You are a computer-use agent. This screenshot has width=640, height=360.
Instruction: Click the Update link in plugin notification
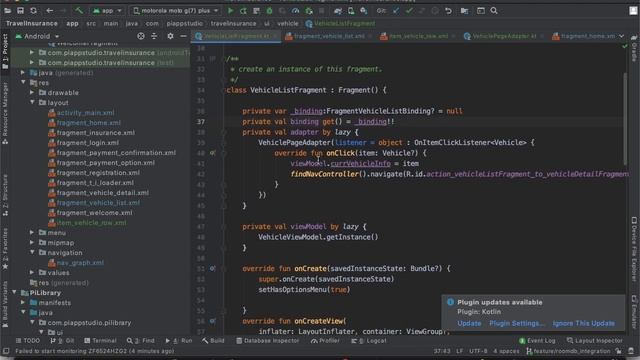[x=469, y=323]
